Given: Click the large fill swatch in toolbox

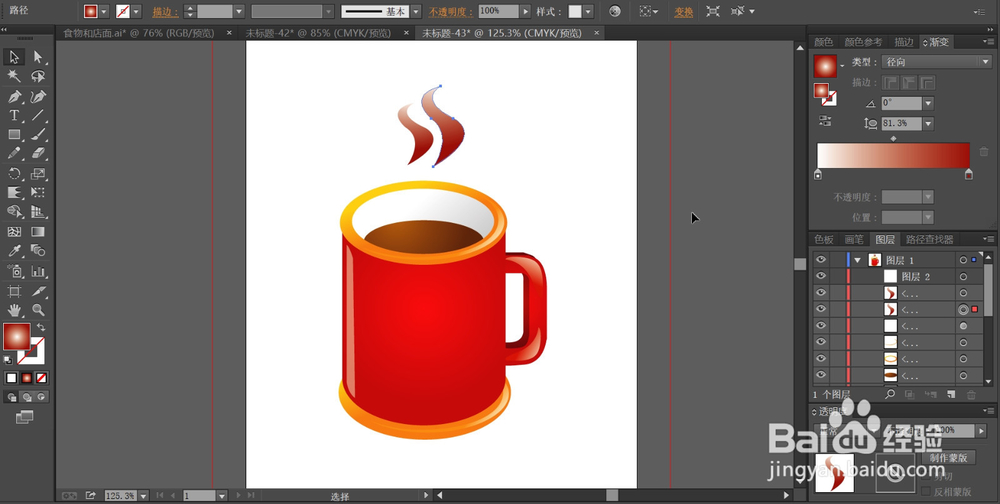Looking at the screenshot, I should coord(17,337).
